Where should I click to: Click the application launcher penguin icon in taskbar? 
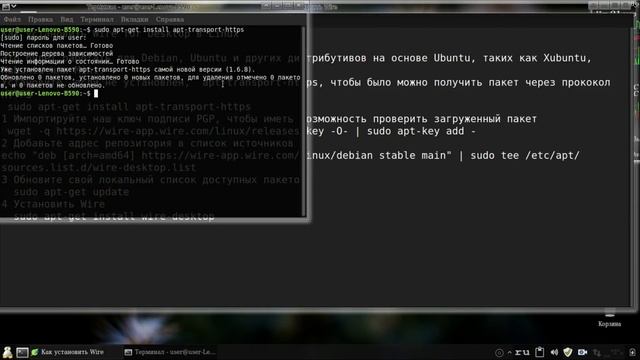tap(7, 352)
